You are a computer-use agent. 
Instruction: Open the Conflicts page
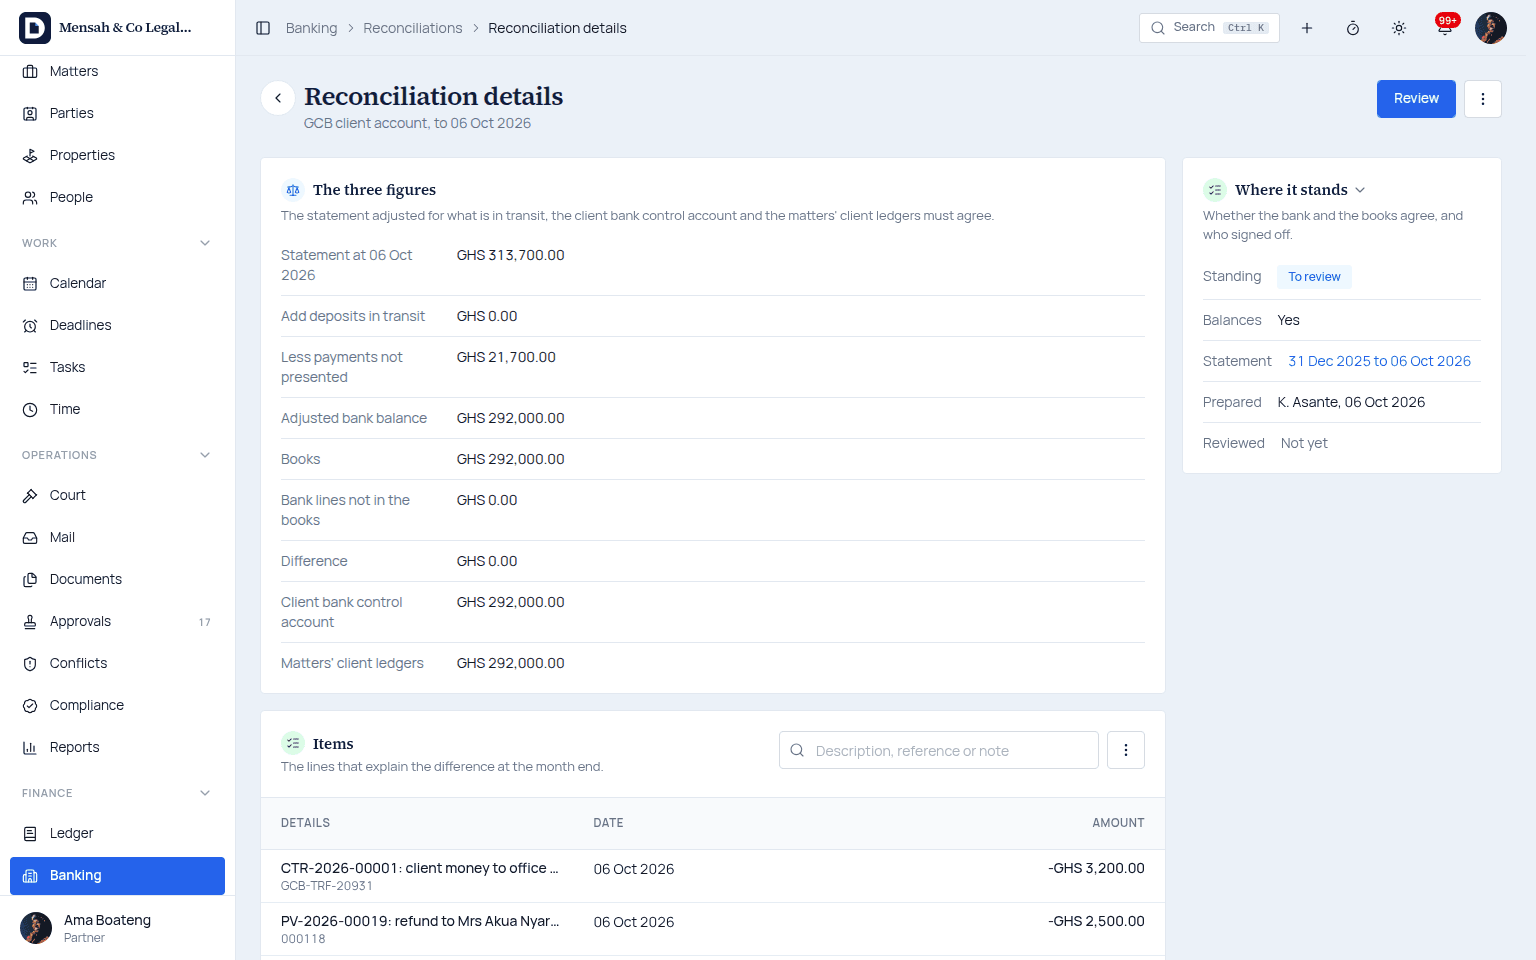117,663
